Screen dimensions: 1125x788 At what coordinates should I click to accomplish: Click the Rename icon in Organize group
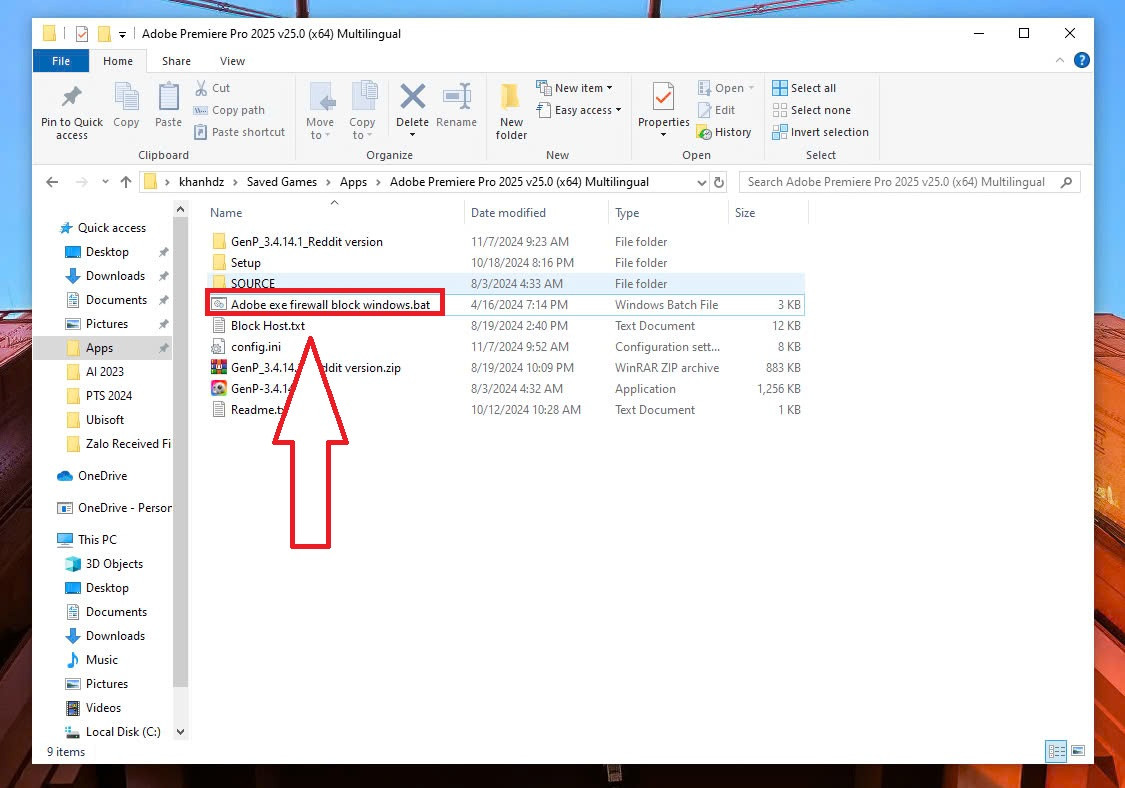coord(456,98)
